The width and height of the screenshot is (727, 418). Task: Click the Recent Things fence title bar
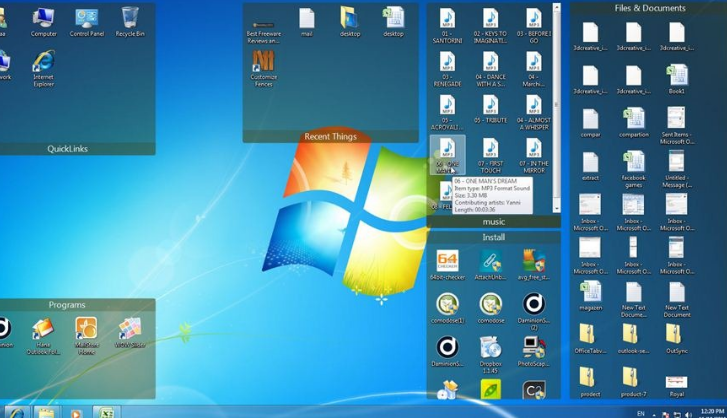click(331, 136)
